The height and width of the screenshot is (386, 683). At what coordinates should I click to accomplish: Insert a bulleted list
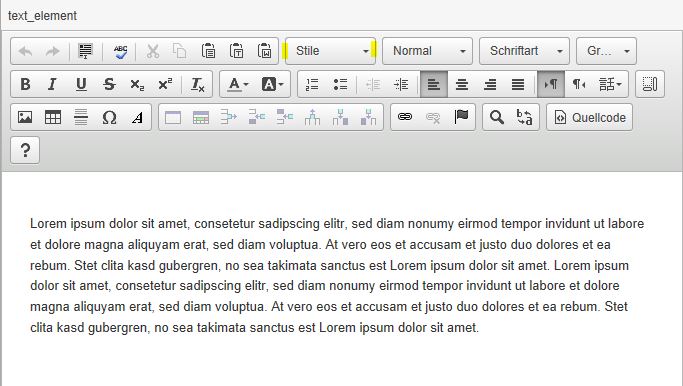340,84
